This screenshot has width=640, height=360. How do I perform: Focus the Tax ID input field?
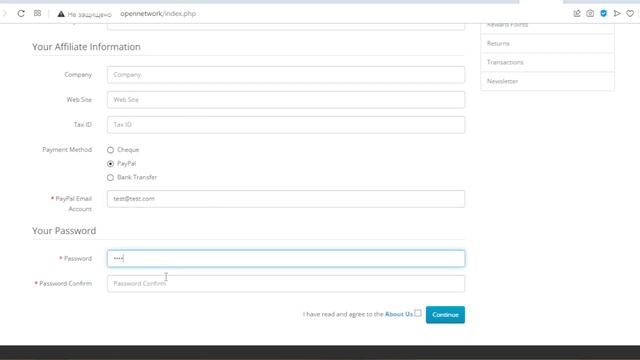point(286,124)
